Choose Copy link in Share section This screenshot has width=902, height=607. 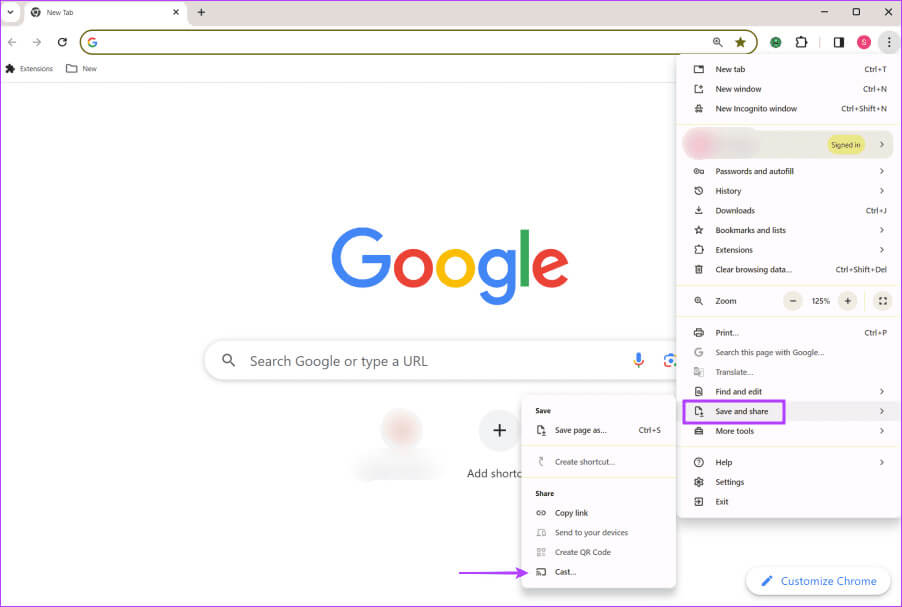(598, 513)
